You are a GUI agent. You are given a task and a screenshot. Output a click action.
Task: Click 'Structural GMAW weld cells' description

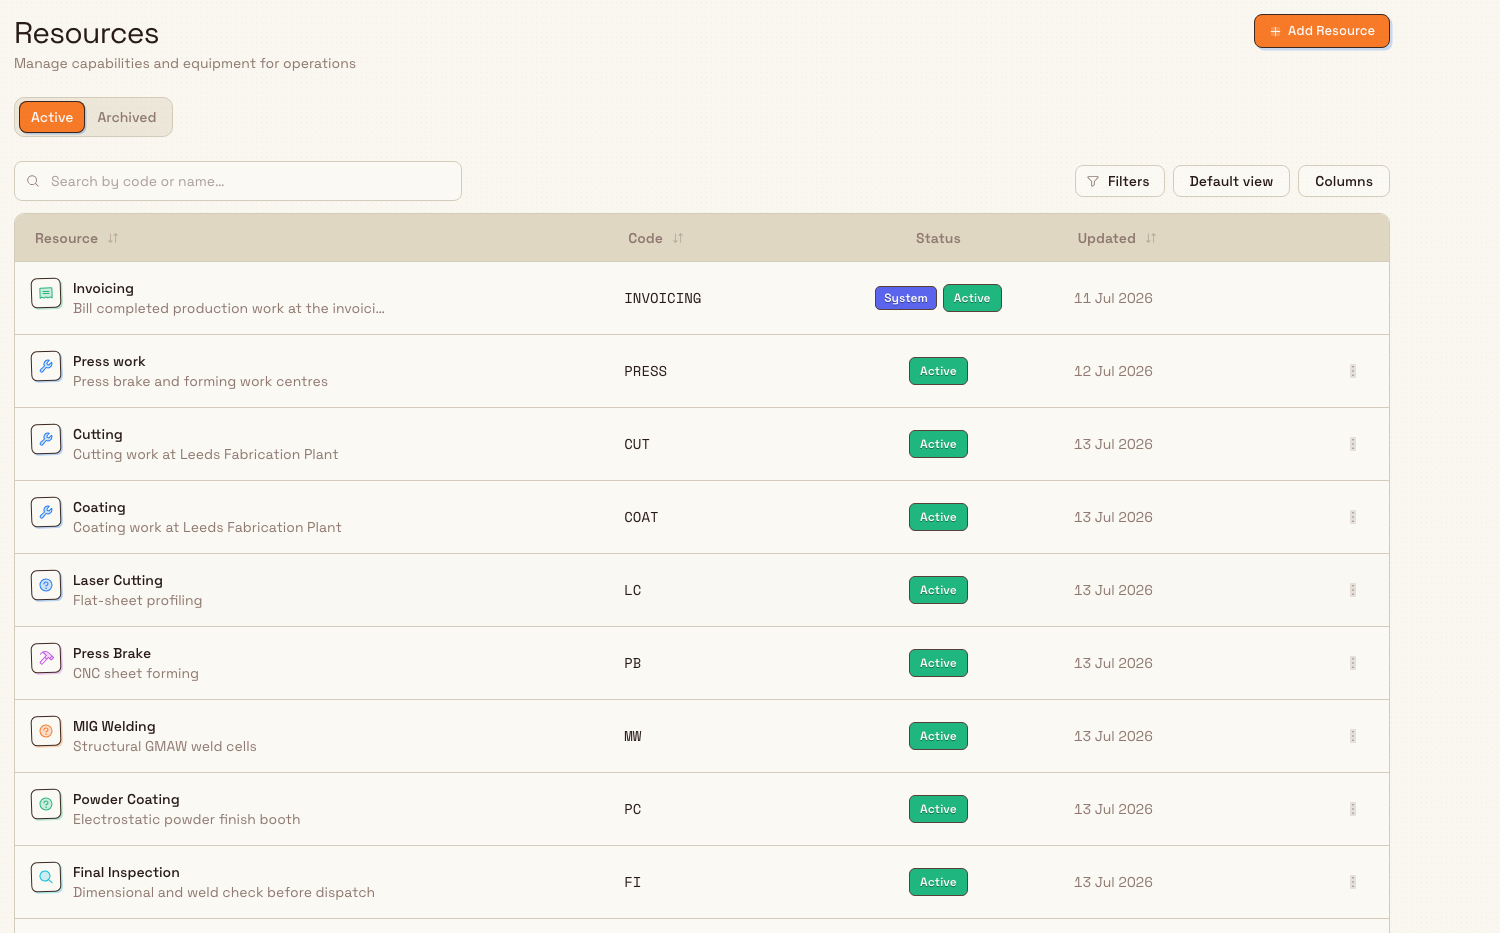pos(165,746)
